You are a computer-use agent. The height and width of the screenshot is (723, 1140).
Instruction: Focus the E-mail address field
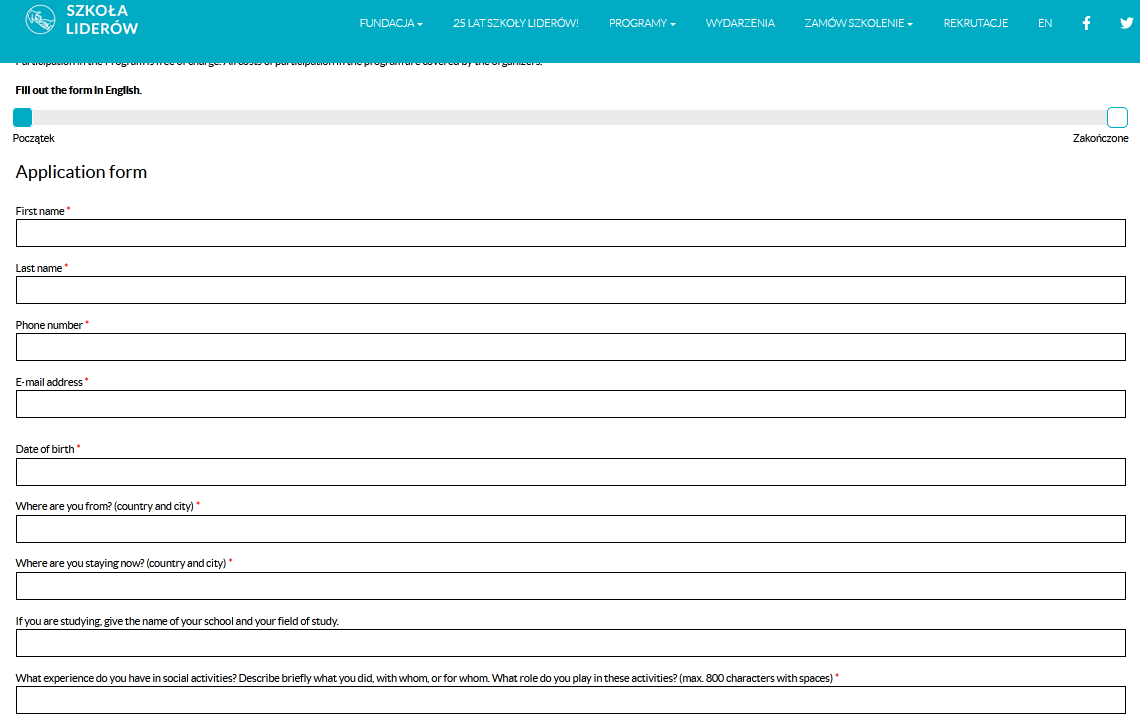coord(571,404)
